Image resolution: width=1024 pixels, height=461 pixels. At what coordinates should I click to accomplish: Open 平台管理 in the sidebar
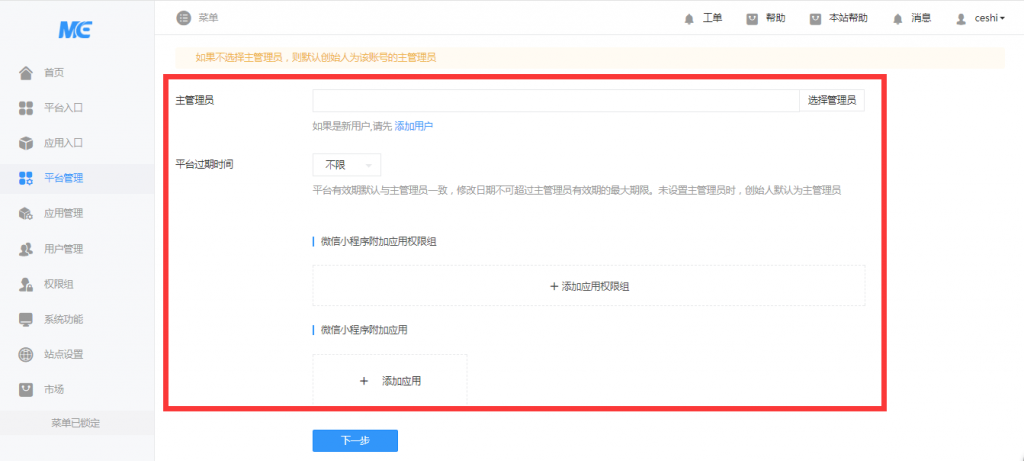[62, 178]
